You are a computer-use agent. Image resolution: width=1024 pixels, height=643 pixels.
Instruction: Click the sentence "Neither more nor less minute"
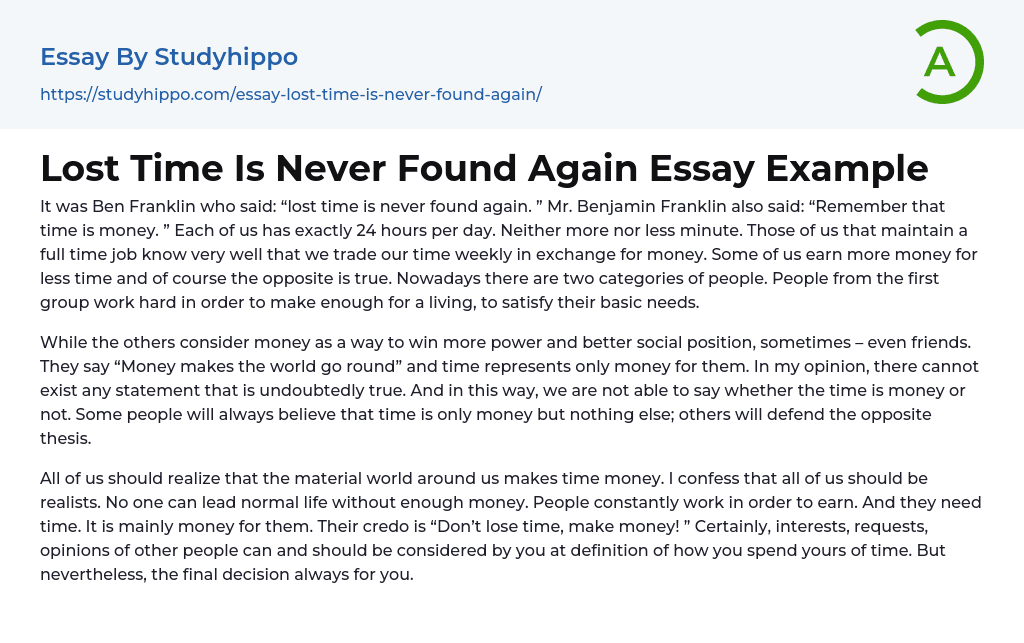(x=558, y=231)
